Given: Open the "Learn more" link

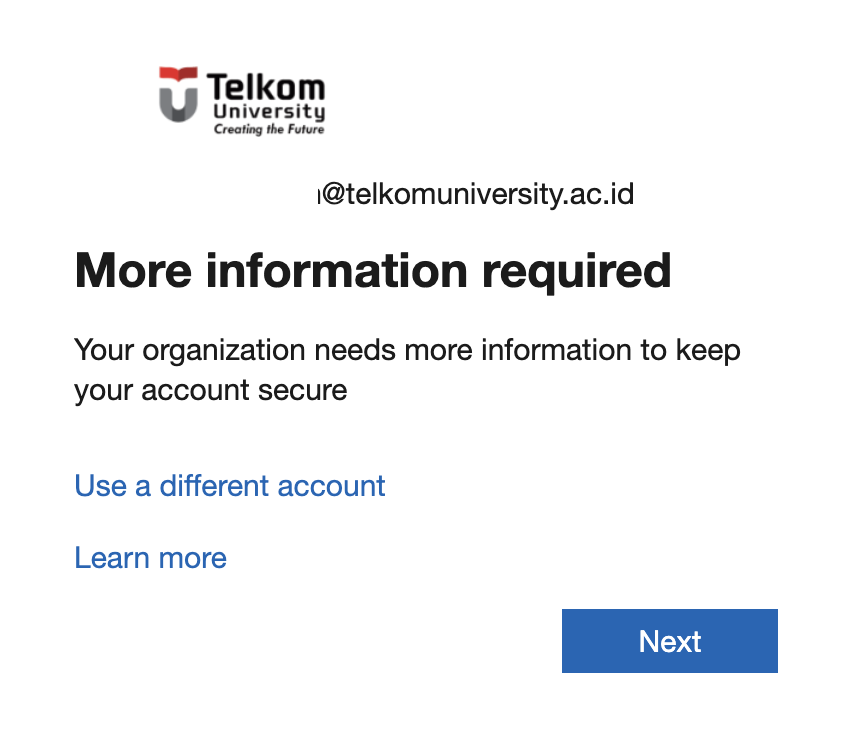Looking at the screenshot, I should pyautogui.click(x=150, y=557).
